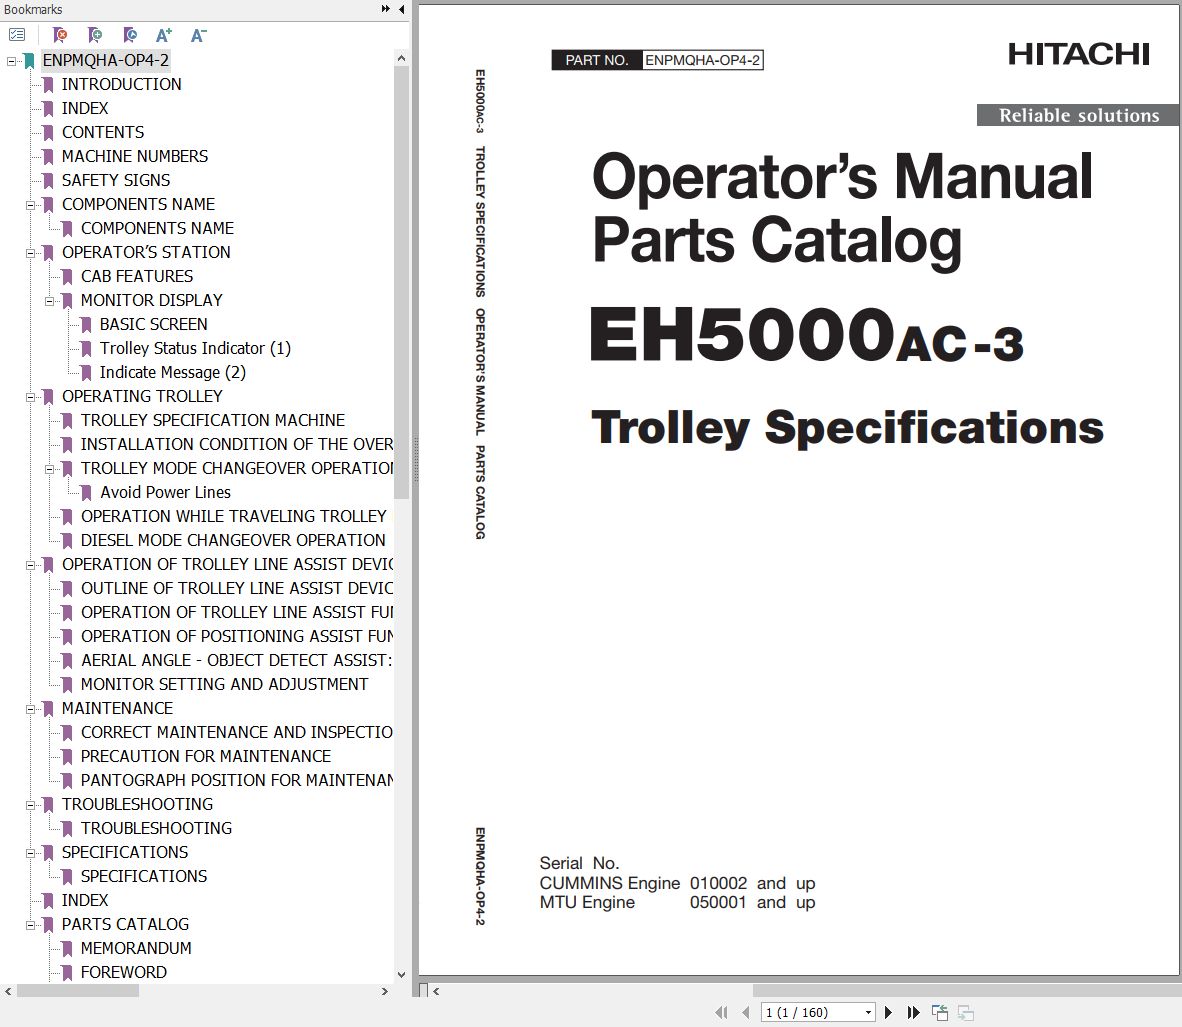Screen dimensions: 1182x1027
Task: Click the set bookmark destination icon
Action: point(130,35)
